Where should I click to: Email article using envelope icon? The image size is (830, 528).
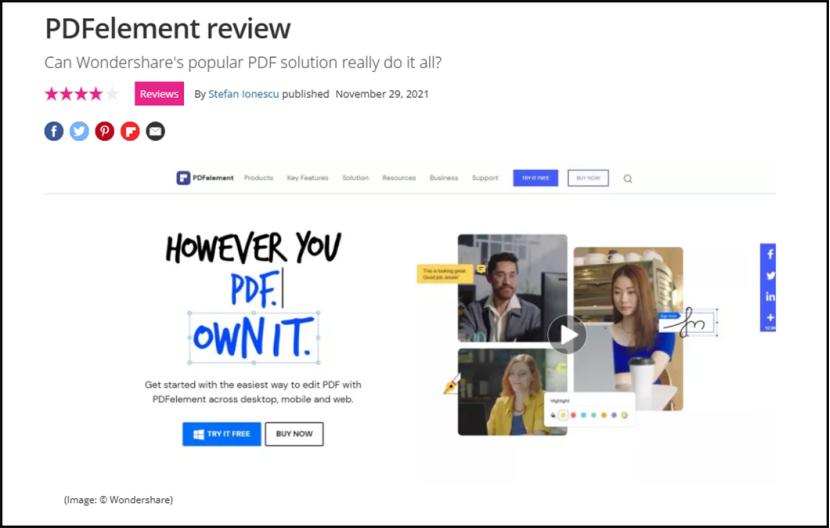point(156,131)
